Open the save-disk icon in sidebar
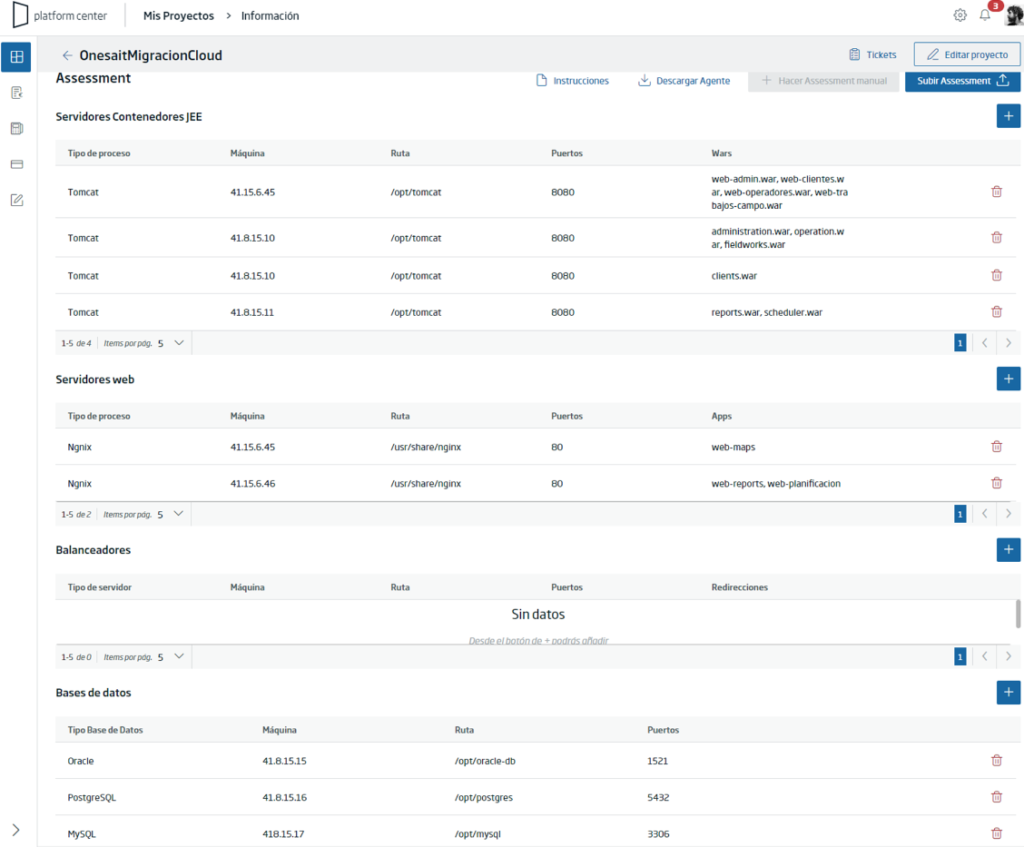This screenshot has height=847, width=1024. point(17,129)
